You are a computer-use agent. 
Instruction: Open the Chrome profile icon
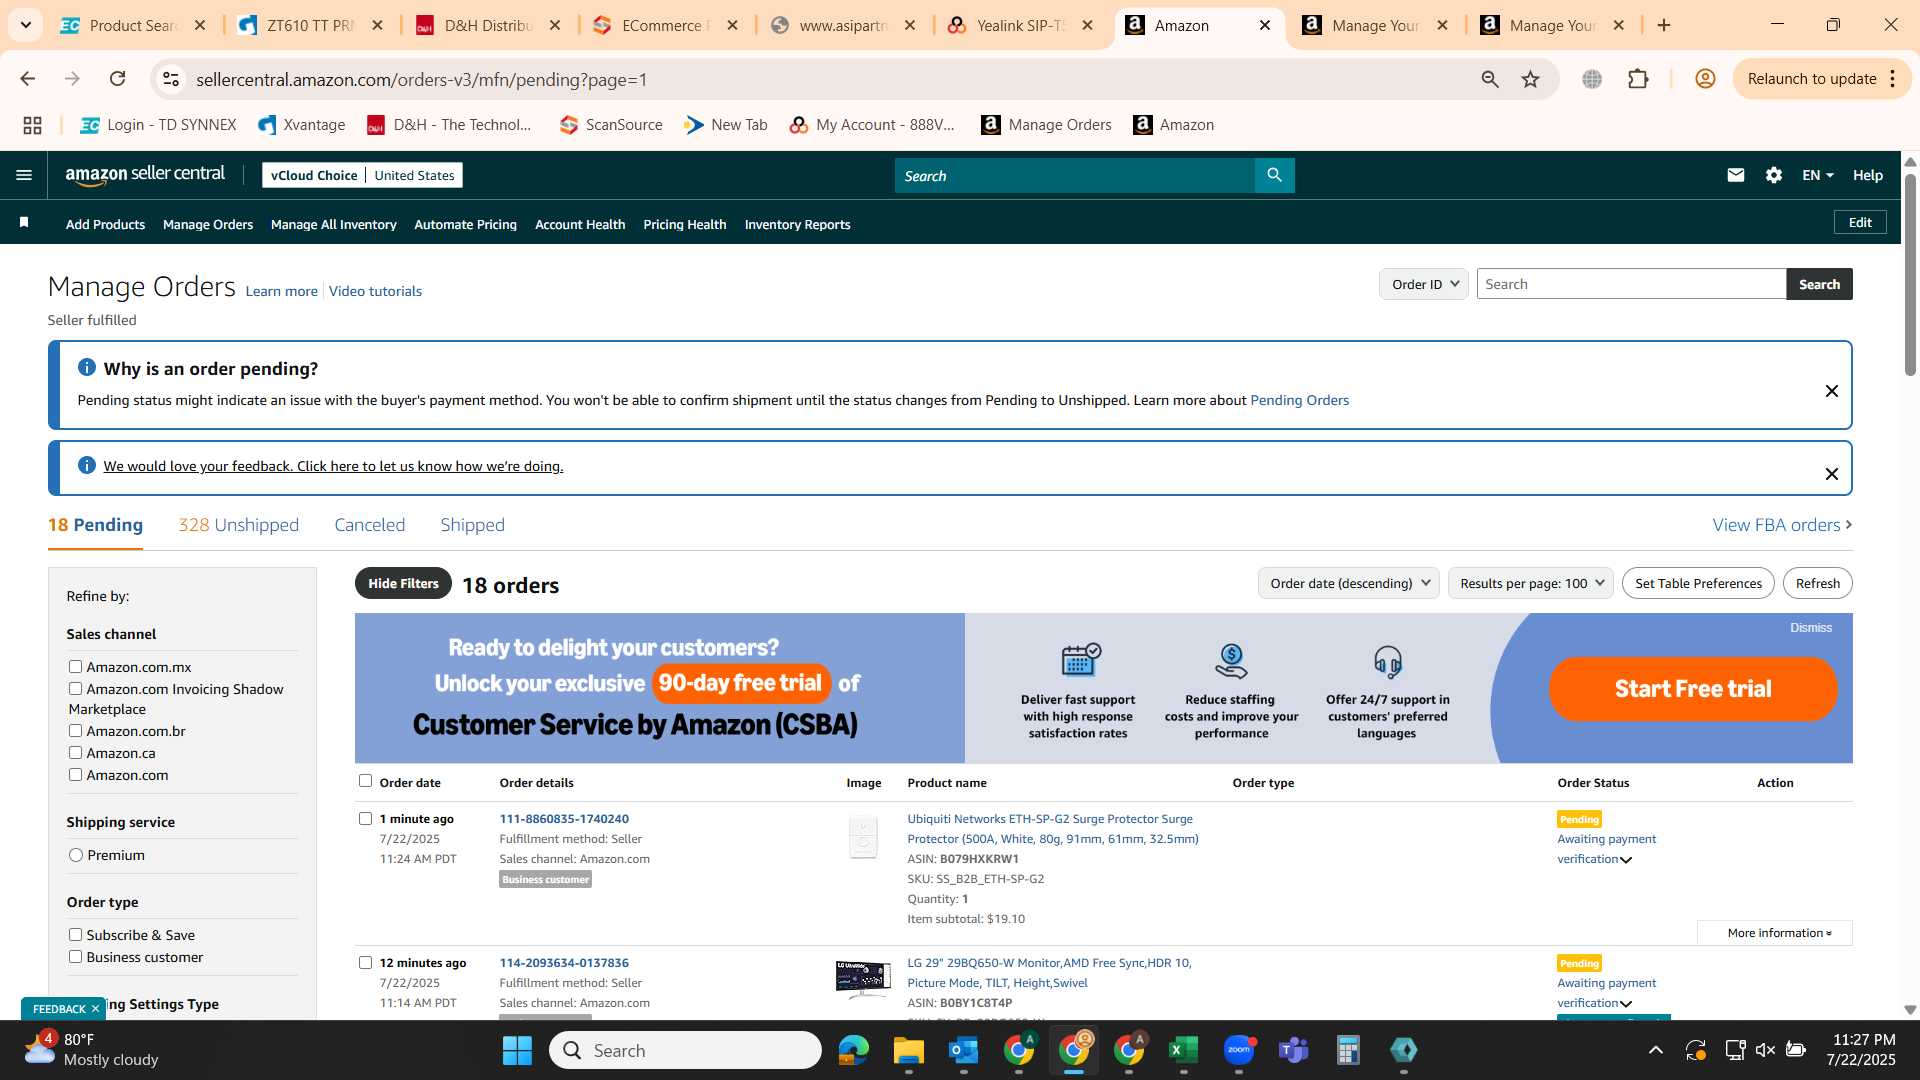tap(1705, 79)
